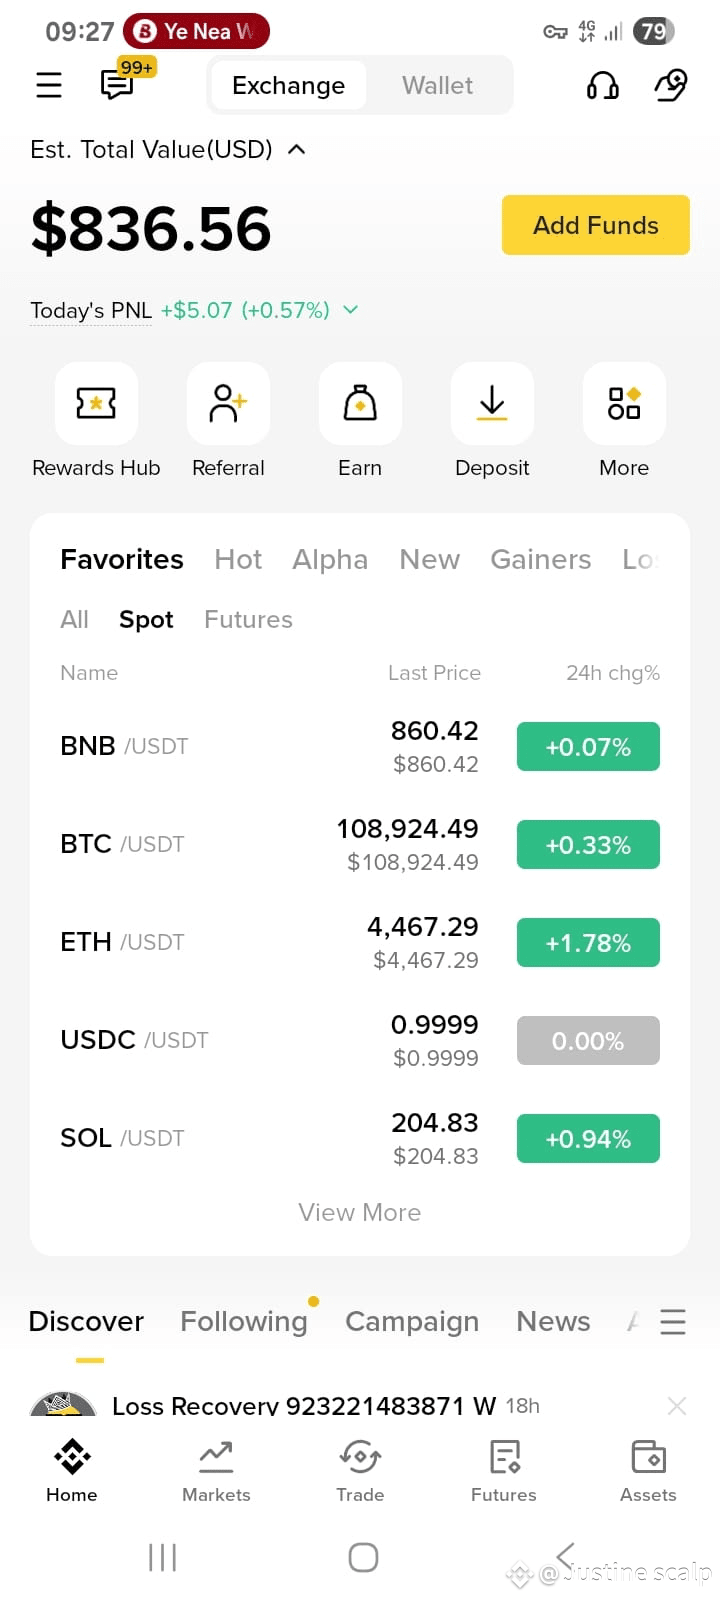Open the Rewards Hub ticket icon
This screenshot has width=720, height=1600.
(x=96, y=403)
